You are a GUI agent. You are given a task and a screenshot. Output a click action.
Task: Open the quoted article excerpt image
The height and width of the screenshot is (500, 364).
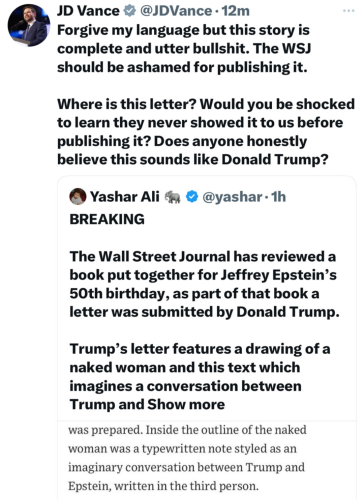click(x=207, y=460)
